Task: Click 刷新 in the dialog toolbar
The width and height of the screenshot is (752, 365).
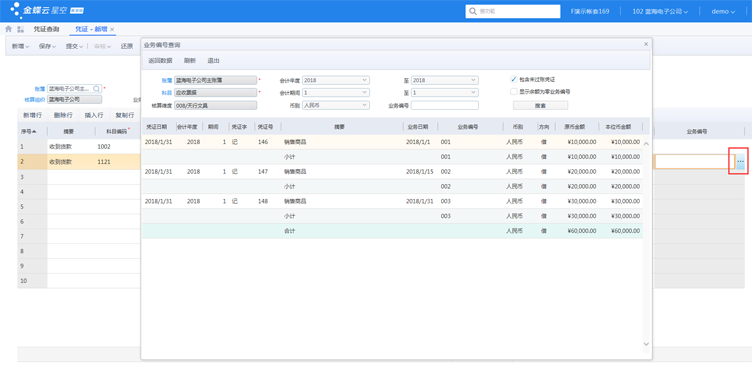Action: point(190,61)
